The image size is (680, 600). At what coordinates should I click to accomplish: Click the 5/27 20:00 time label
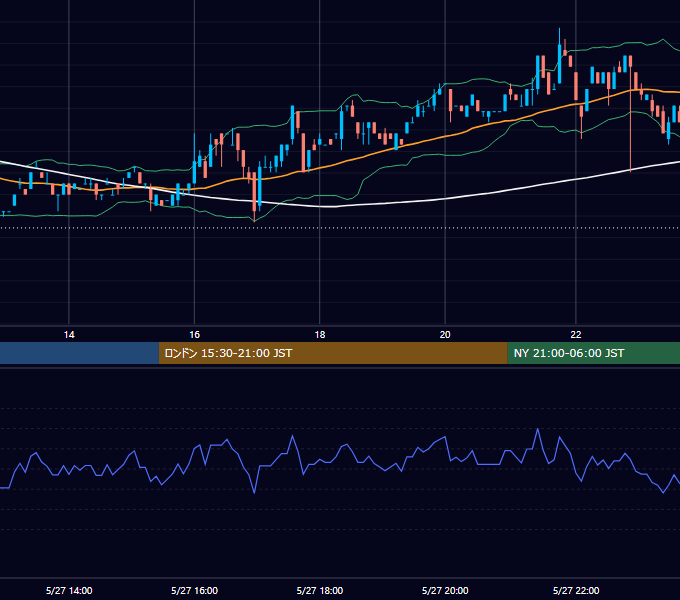point(445,590)
